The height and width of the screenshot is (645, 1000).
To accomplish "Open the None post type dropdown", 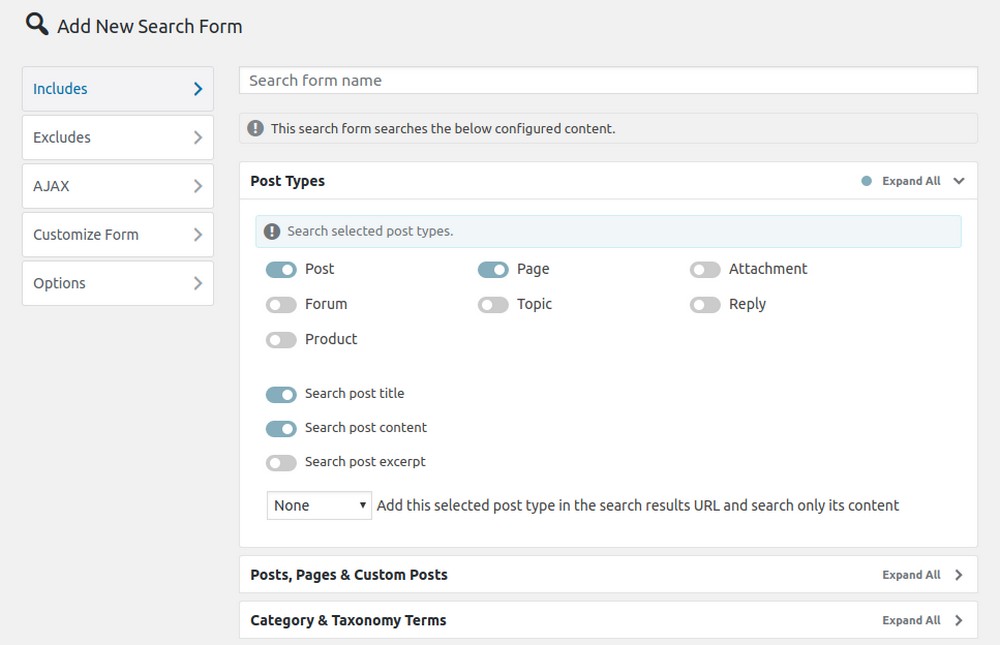I will (319, 505).
